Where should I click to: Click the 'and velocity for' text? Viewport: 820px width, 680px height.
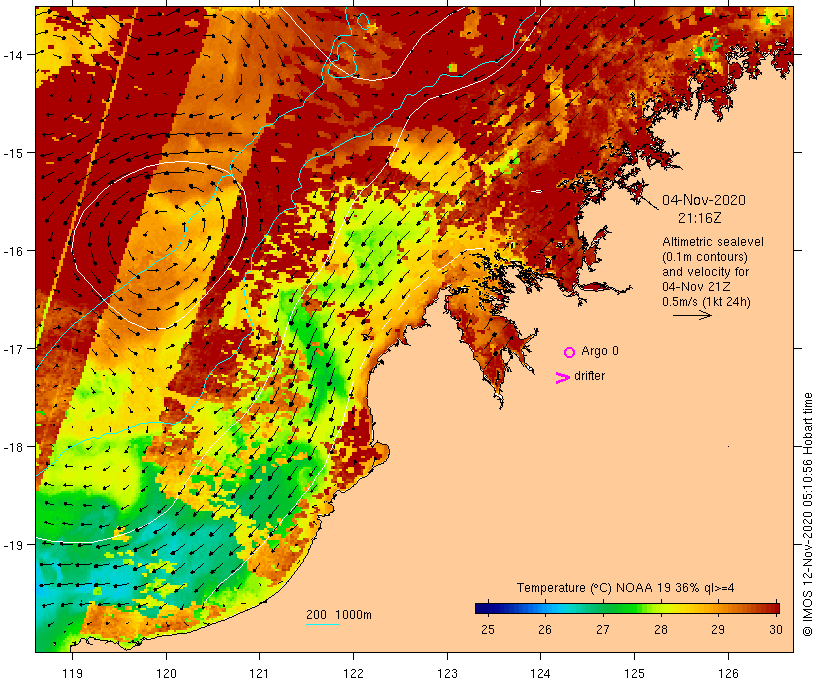(705, 271)
